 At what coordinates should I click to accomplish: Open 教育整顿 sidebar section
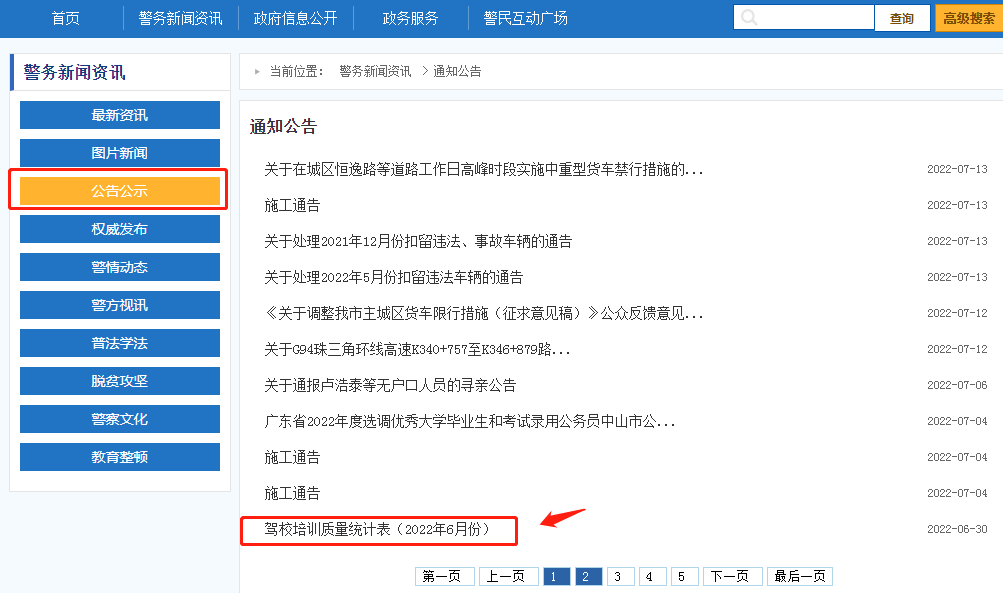[x=120, y=457]
